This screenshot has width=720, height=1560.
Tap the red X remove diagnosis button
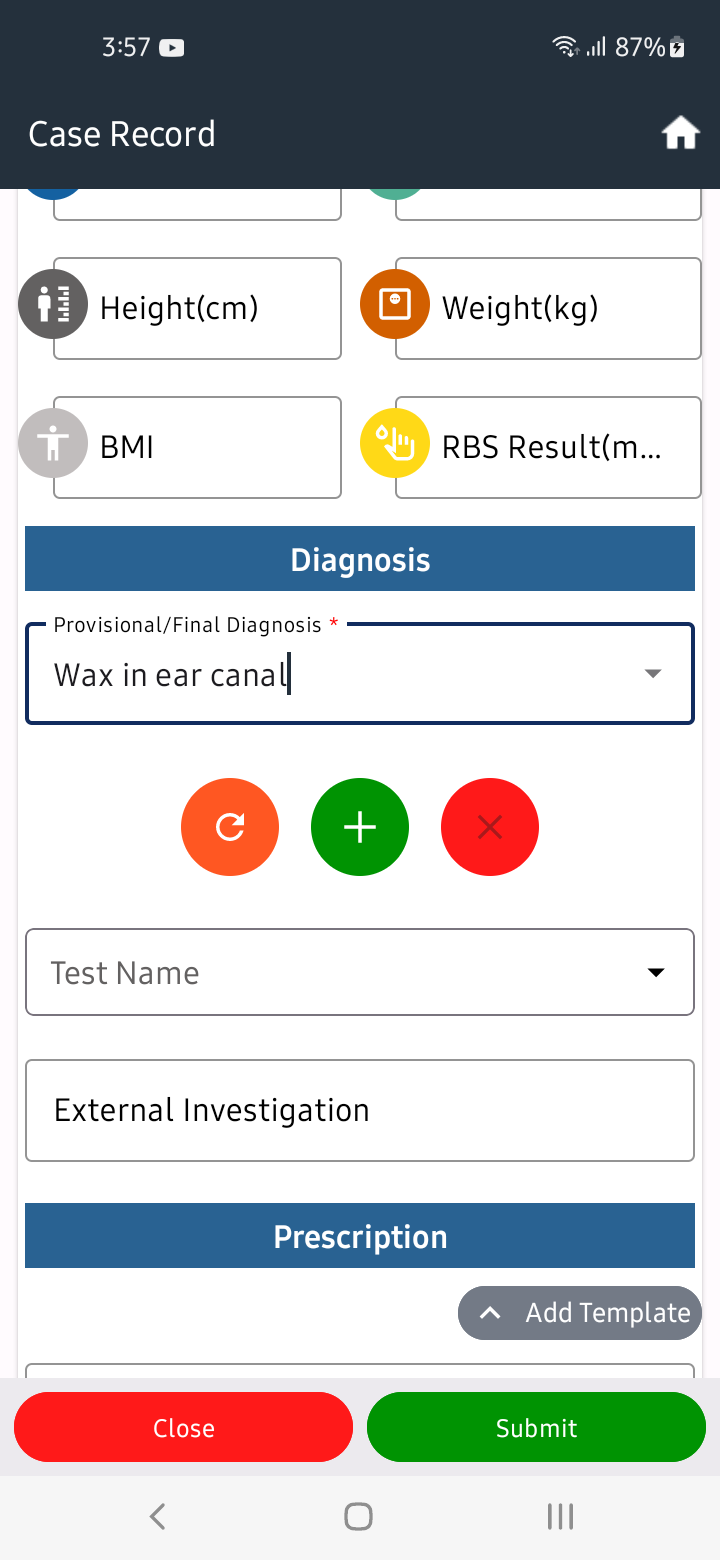click(490, 827)
